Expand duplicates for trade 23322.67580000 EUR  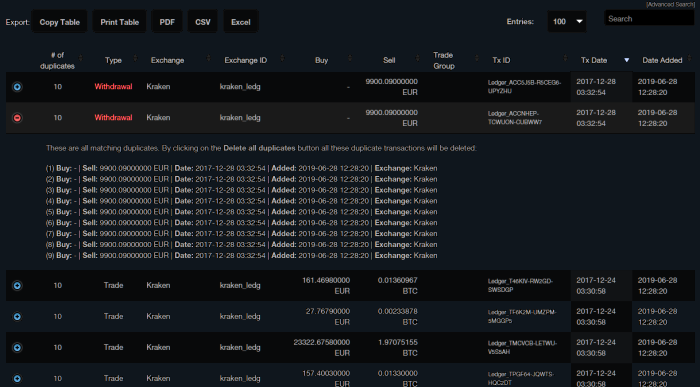coord(17,347)
